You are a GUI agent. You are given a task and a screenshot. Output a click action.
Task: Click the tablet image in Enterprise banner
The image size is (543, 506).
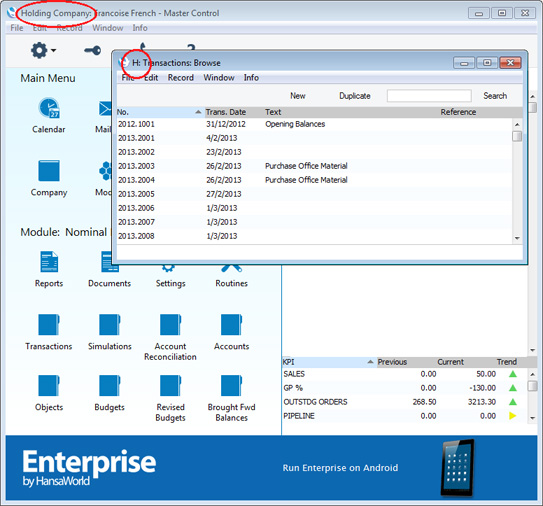pos(458,468)
